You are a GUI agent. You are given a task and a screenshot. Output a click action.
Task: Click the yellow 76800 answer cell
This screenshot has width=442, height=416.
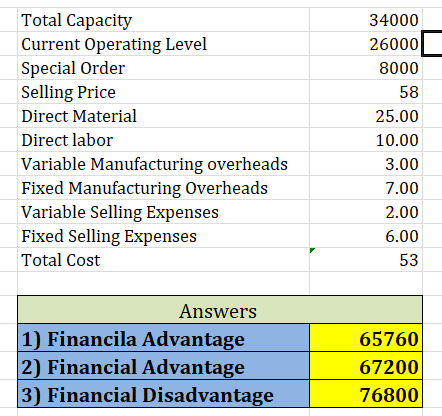(x=366, y=394)
